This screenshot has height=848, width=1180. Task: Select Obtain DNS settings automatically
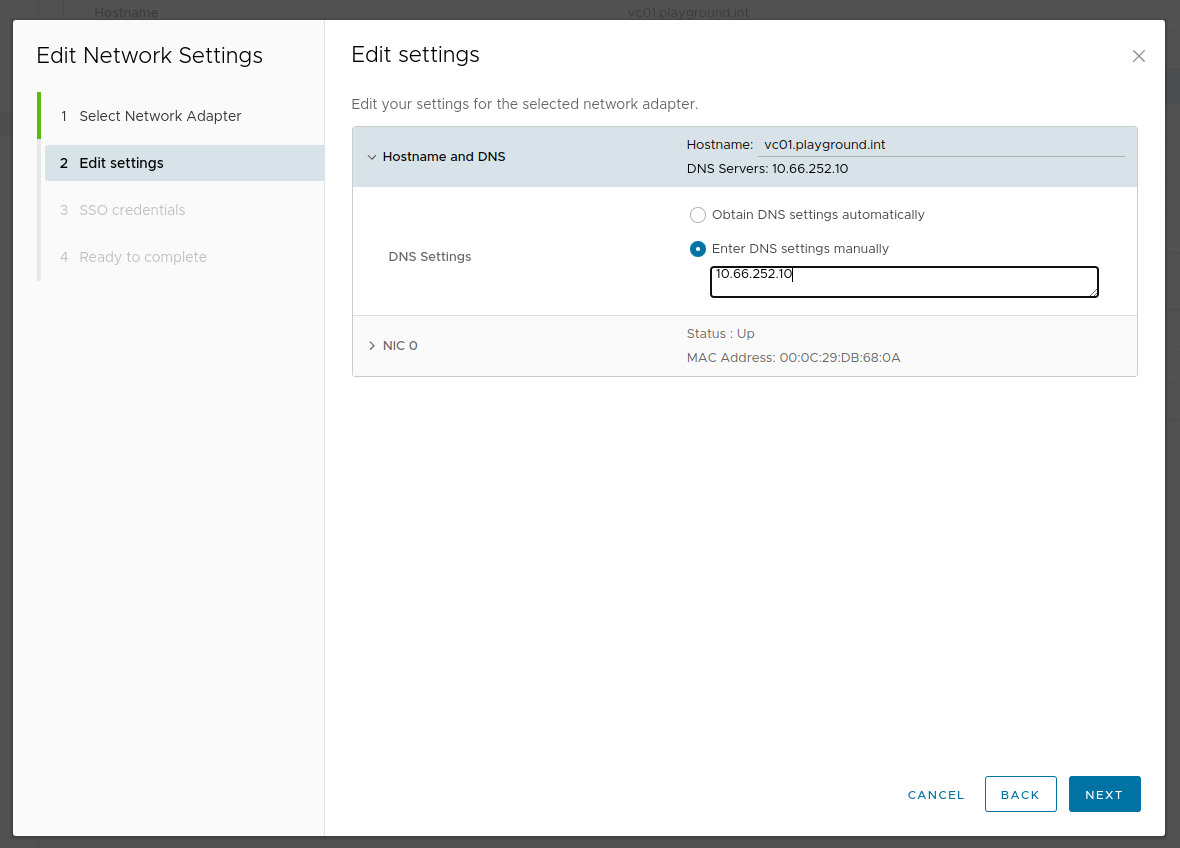(x=698, y=215)
